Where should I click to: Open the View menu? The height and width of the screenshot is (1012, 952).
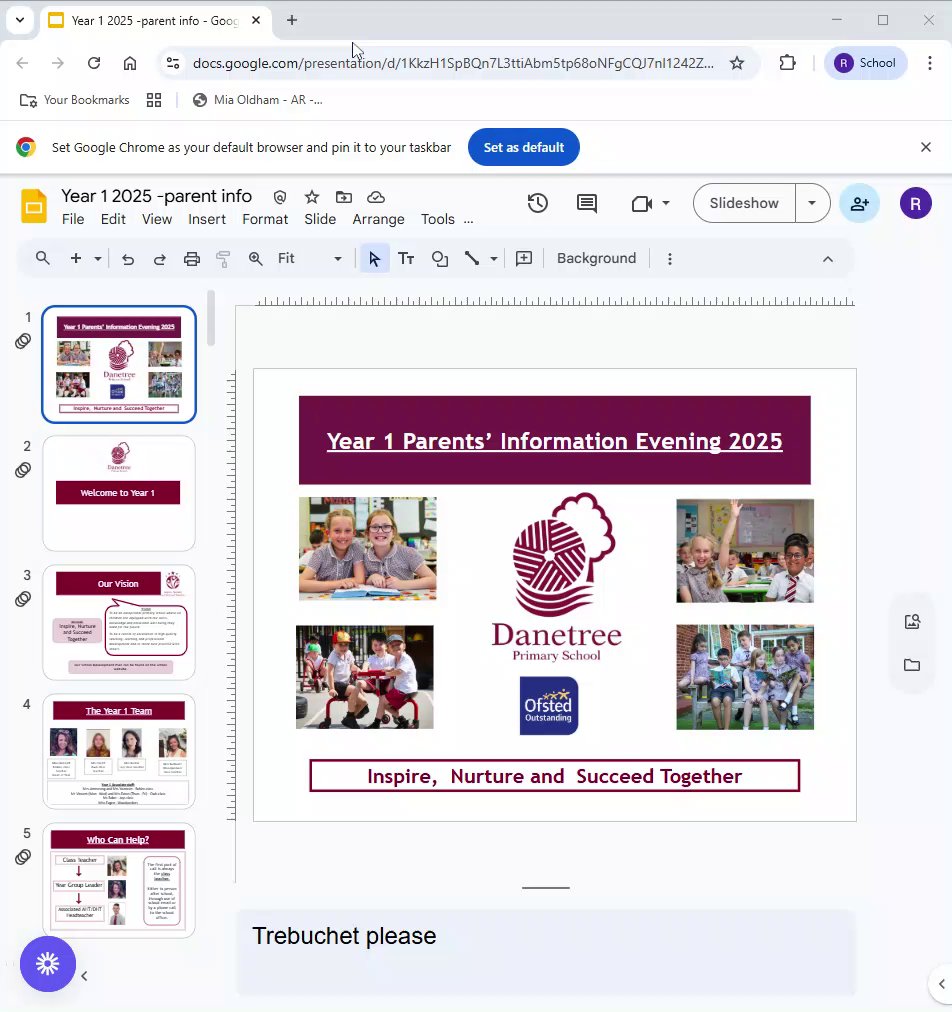157,219
